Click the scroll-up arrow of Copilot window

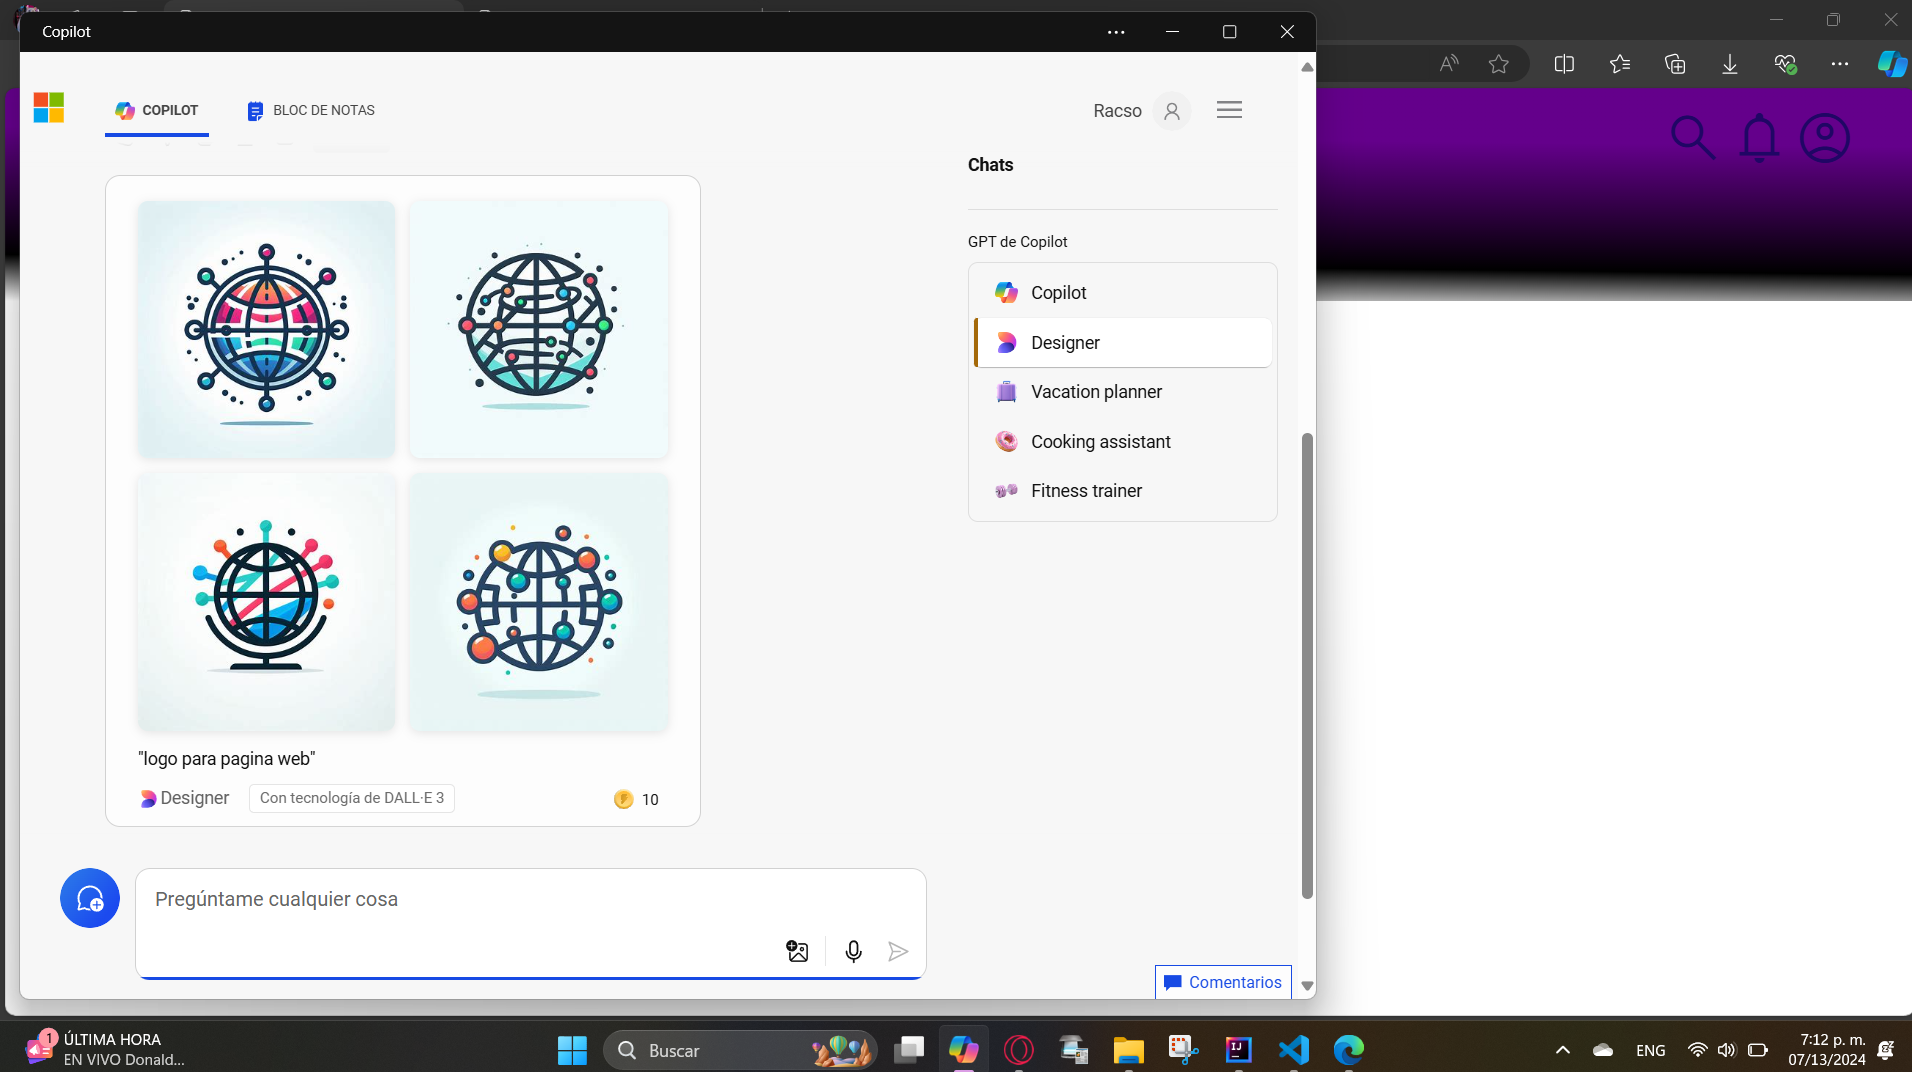[x=1307, y=67]
